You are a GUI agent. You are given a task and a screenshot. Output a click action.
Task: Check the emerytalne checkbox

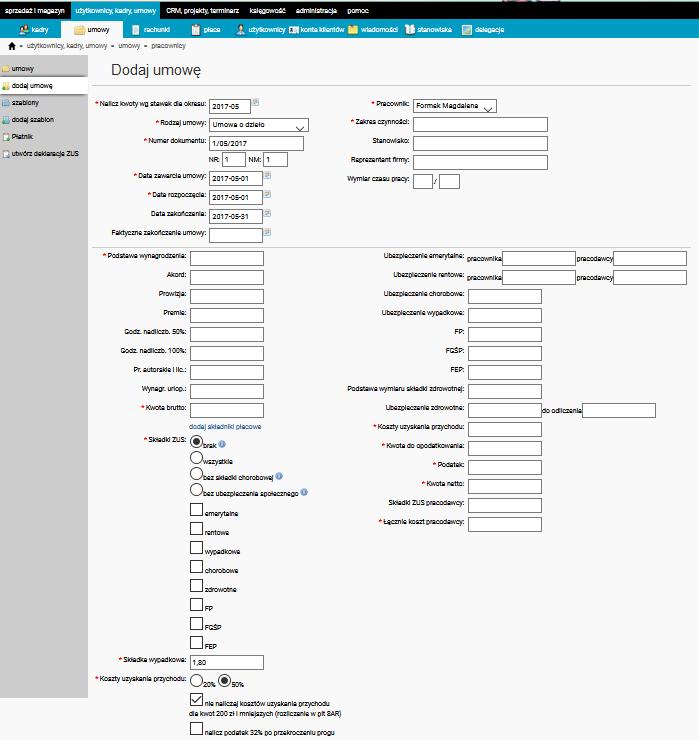pos(196,510)
